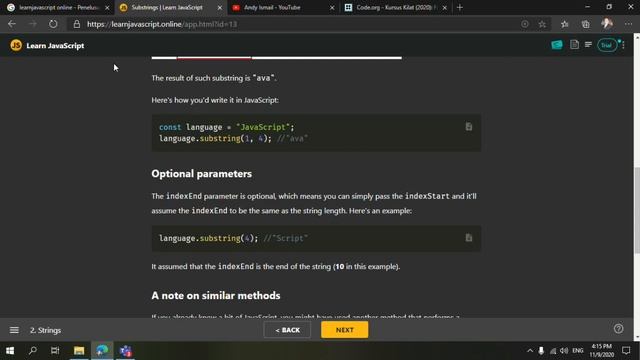The image size is (640, 360).
Task: Close the Code.org tab
Action: [444, 8]
